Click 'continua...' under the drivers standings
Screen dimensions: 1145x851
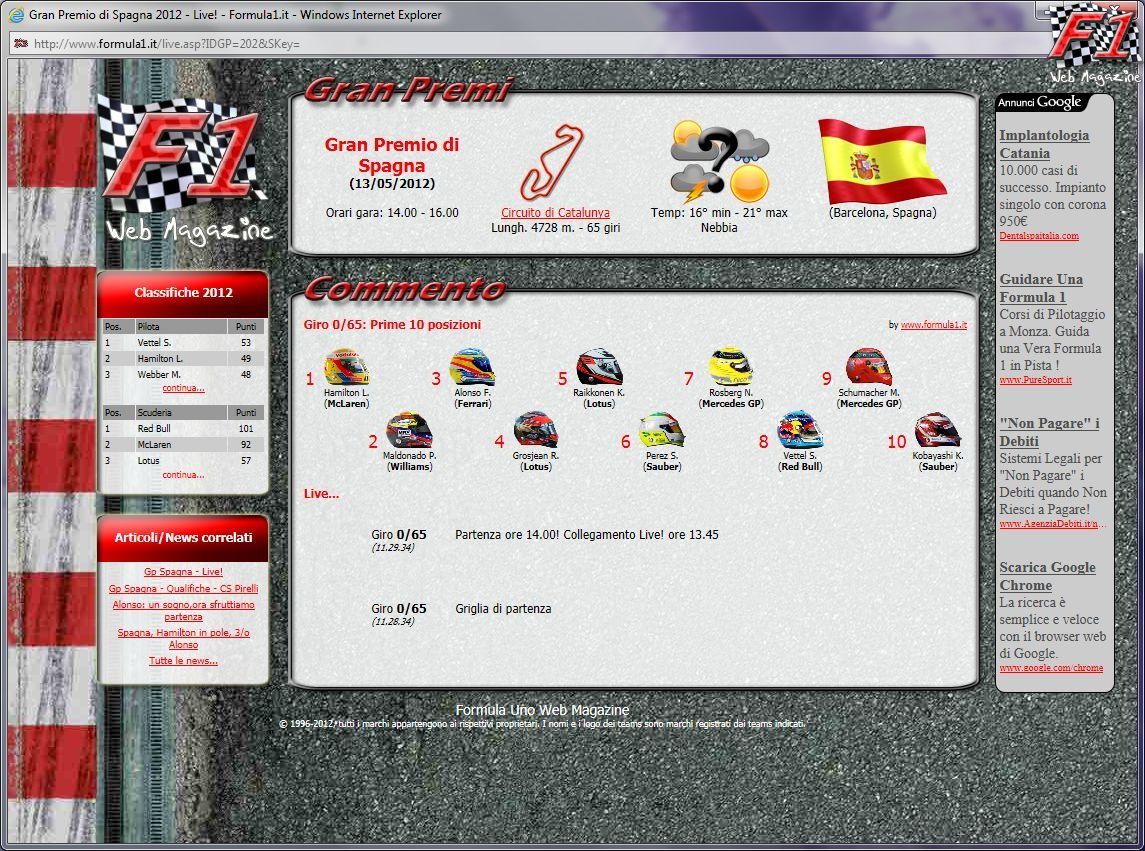(183, 388)
